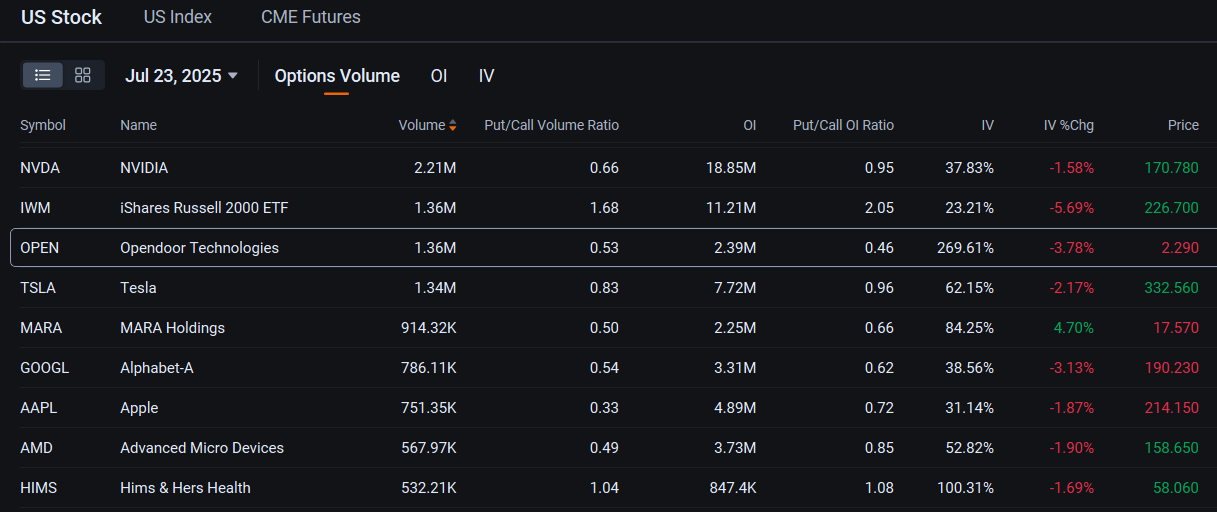Switch to list view layout
The image size is (1217, 512).
[x=43, y=75]
